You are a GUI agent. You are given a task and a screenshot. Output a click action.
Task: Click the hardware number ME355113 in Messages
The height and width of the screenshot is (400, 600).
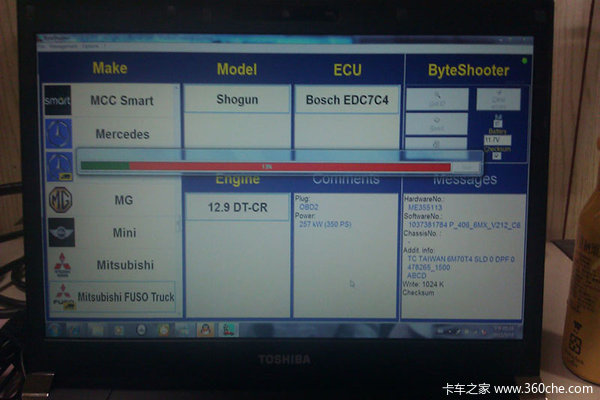(425, 207)
